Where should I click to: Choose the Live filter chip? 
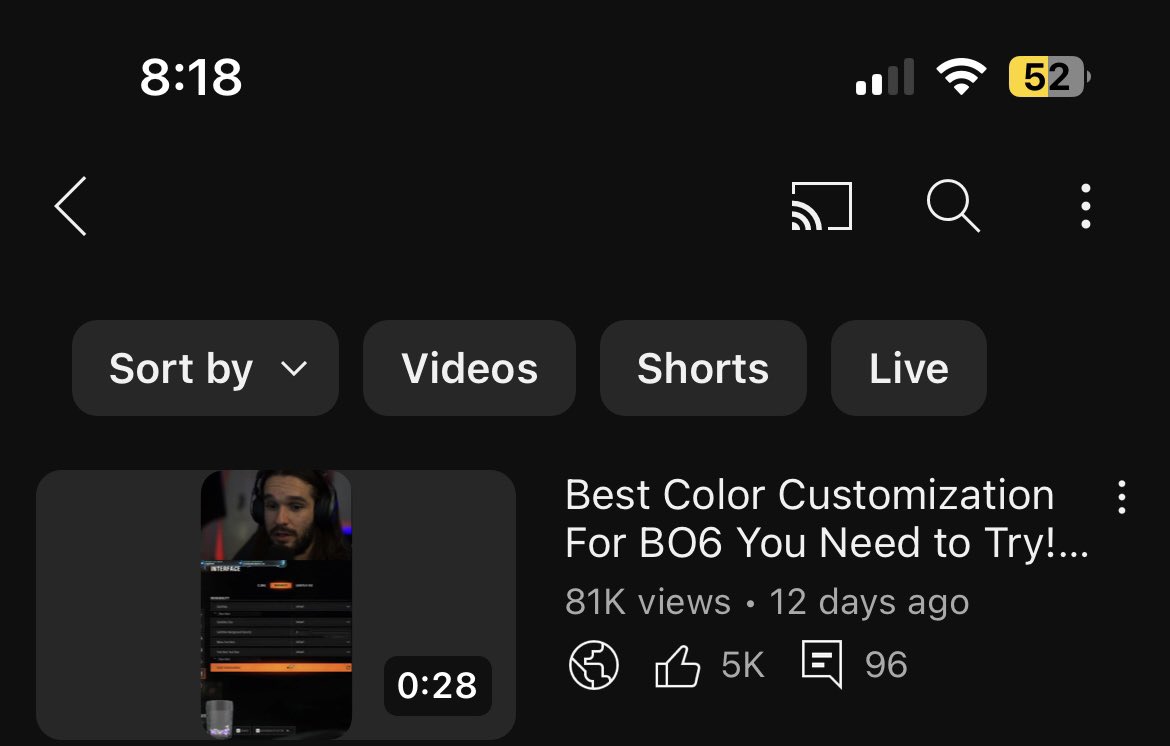[x=909, y=368]
